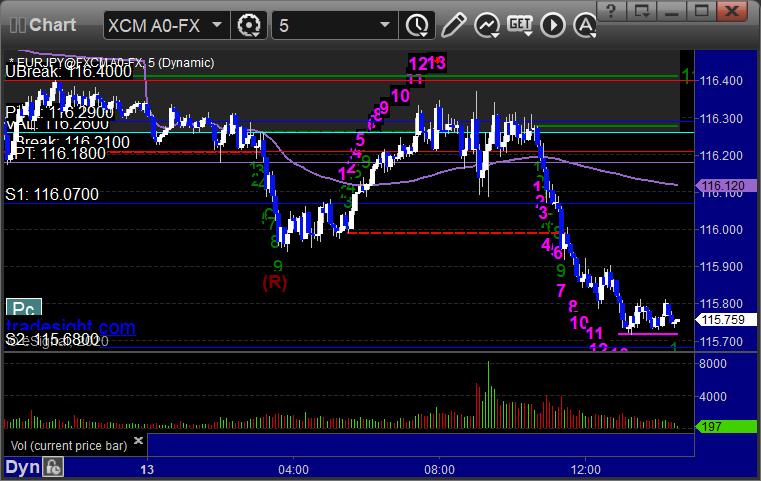Expand the XCM A0-FX symbol dropdown arrow

click(x=217, y=24)
